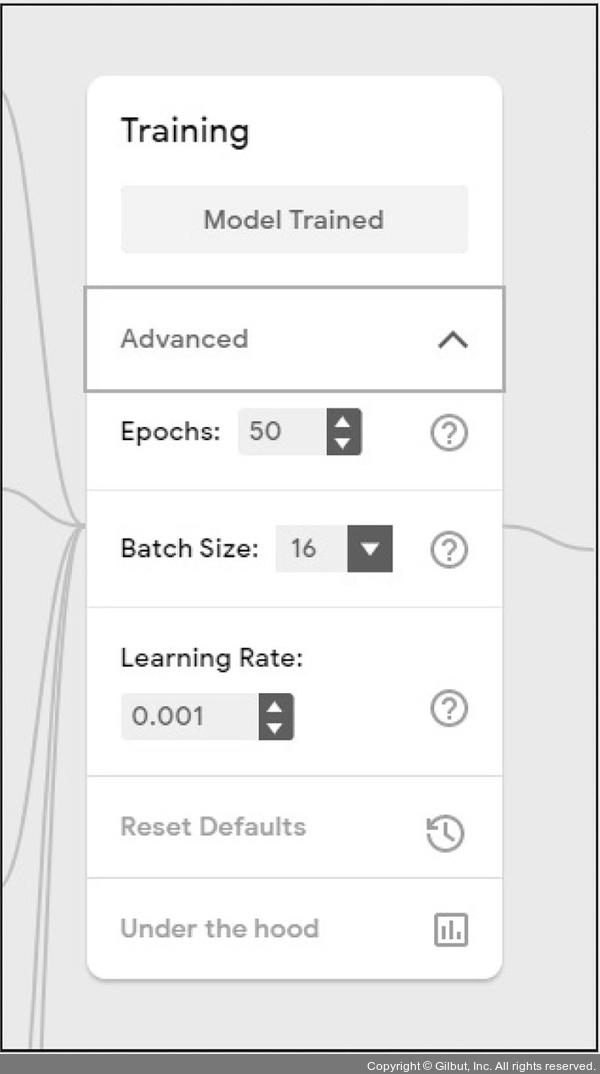The width and height of the screenshot is (600, 1074).
Task: Collapse the Advanced section label
Action: tap(184, 339)
